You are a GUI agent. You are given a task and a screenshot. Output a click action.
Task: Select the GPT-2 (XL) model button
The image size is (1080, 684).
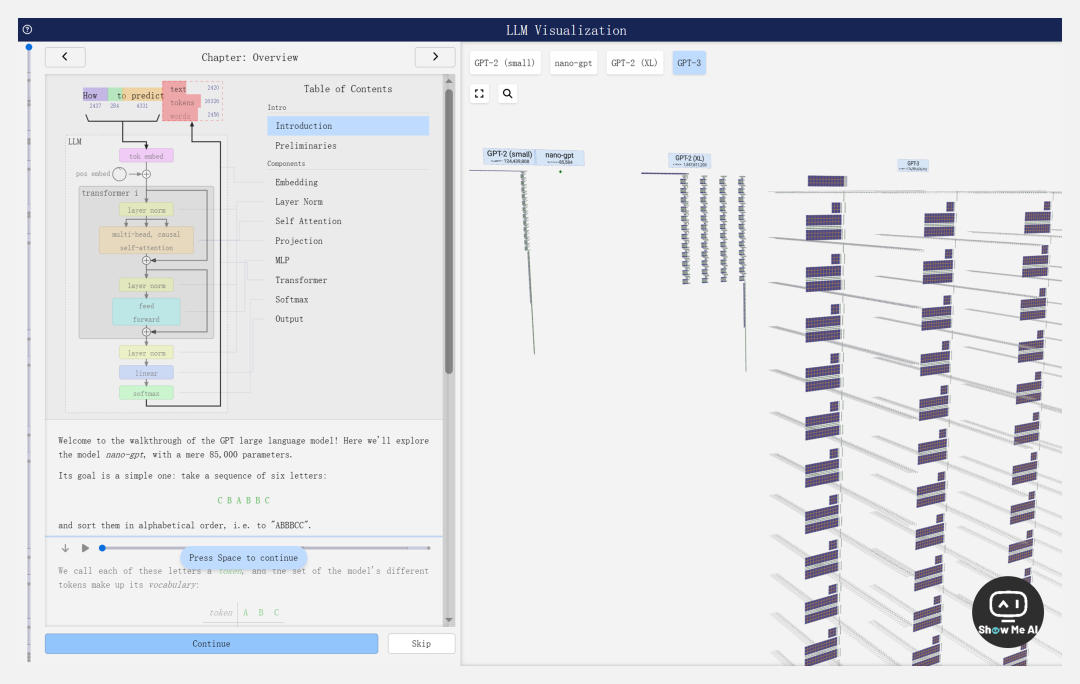tap(634, 63)
